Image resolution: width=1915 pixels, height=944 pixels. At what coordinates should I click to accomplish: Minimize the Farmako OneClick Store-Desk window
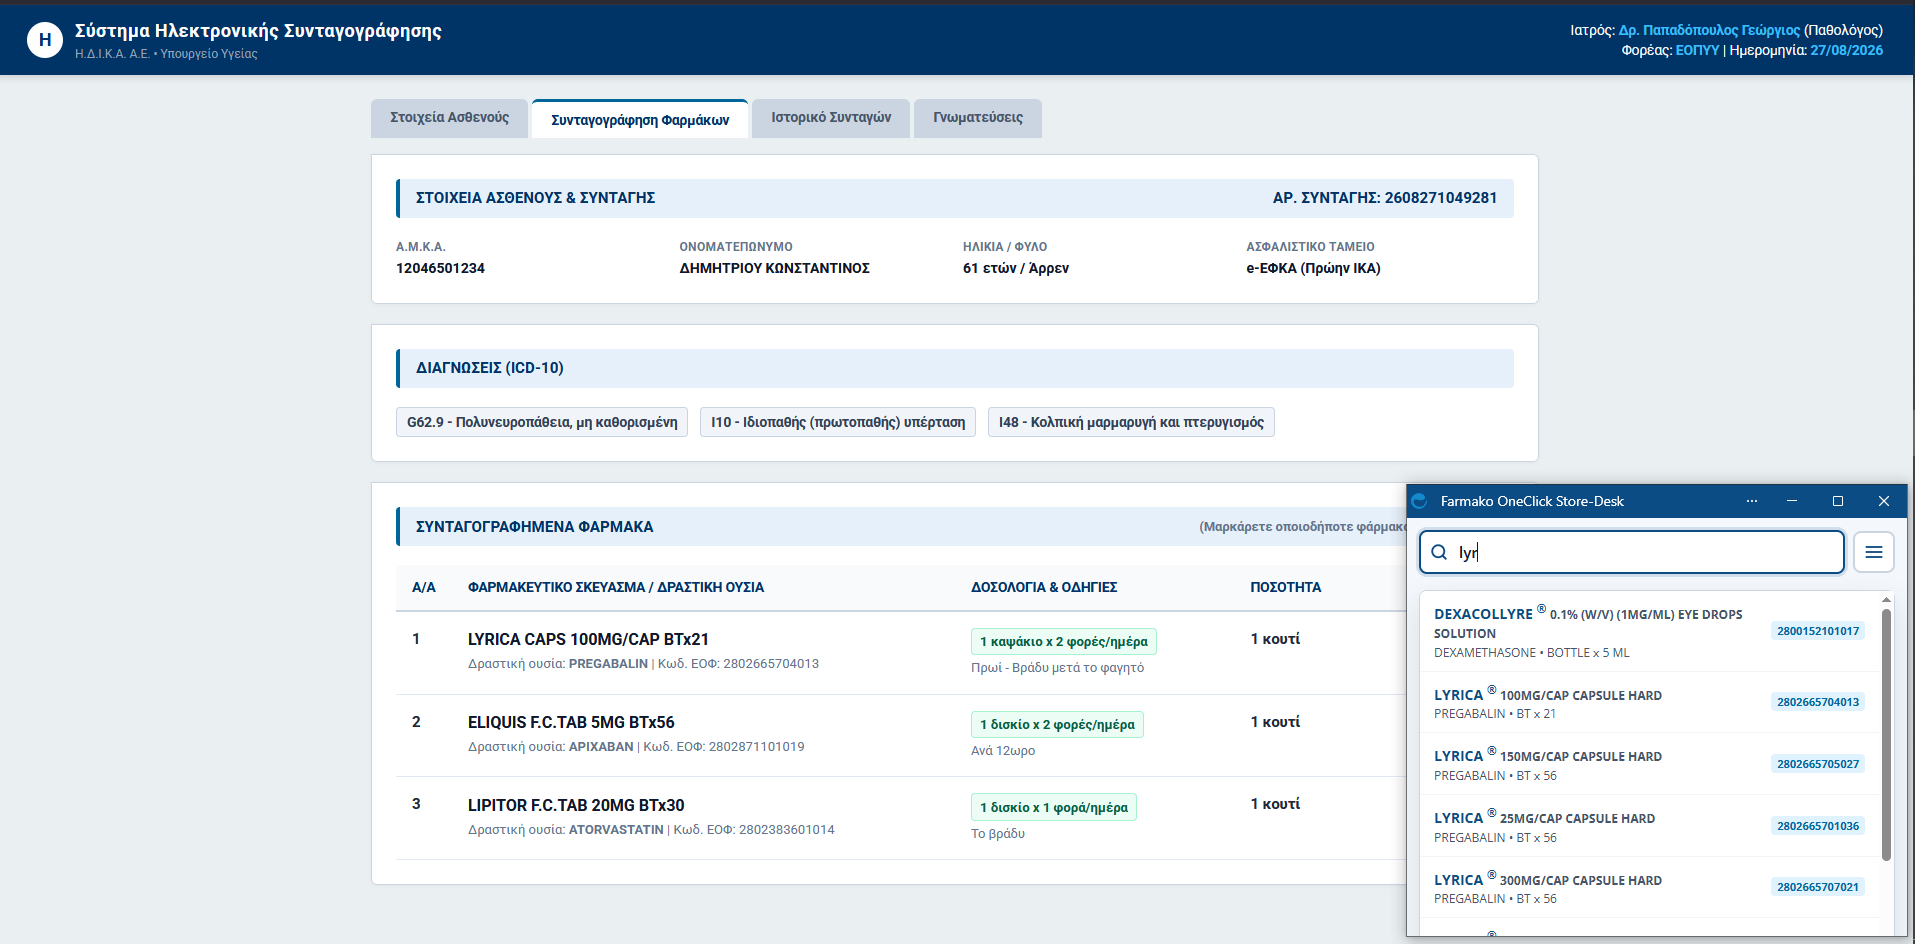pyautogui.click(x=1792, y=501)
